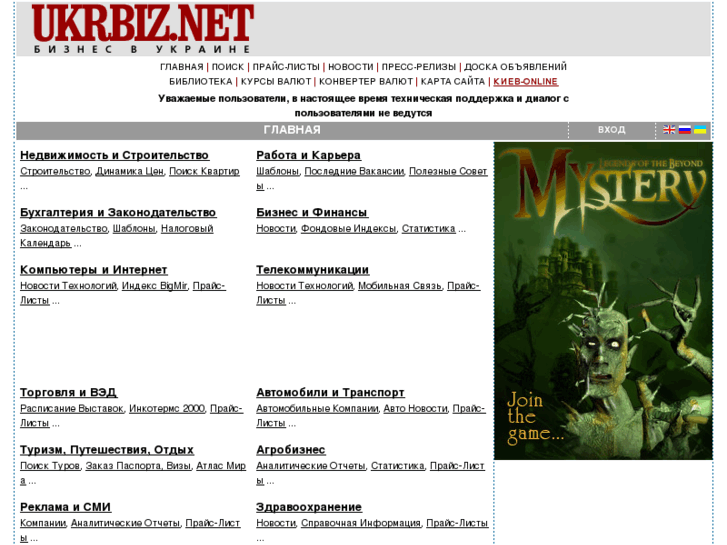This screenshot has width=727, height=545.
Task: Open the Фондовые Индексы link
Action: tap(349, 229)
